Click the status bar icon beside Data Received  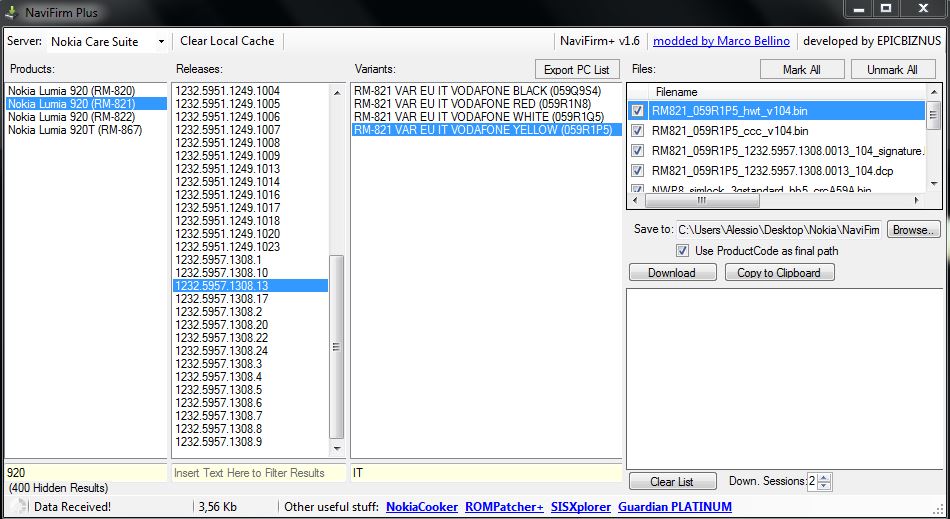(18, 507)
